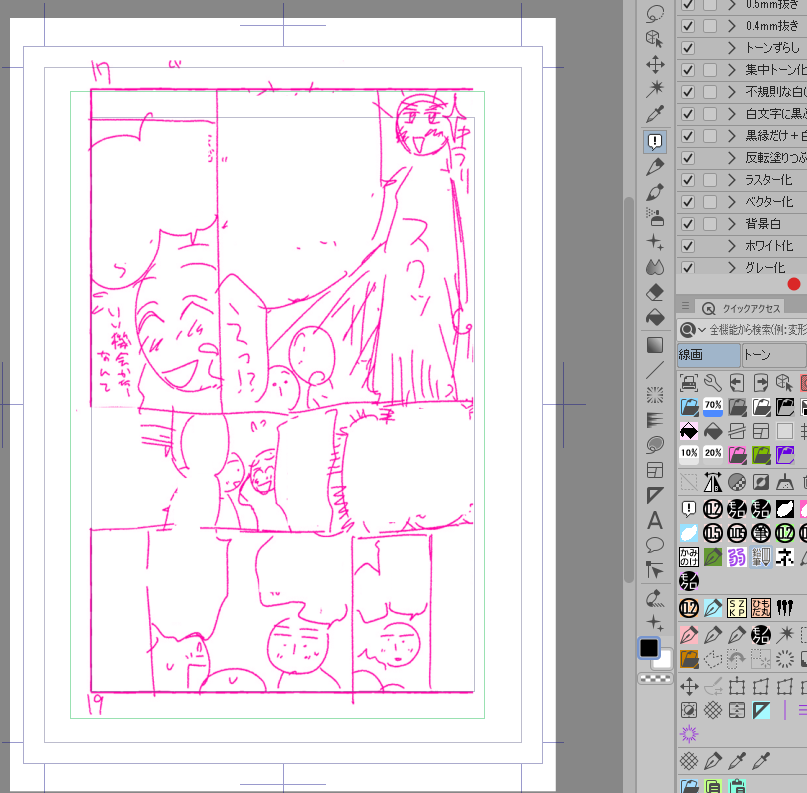The height and width of the screenshot is (793, 807).
Task: Open the クイックアクセス tab
Action: pos(740,308)
